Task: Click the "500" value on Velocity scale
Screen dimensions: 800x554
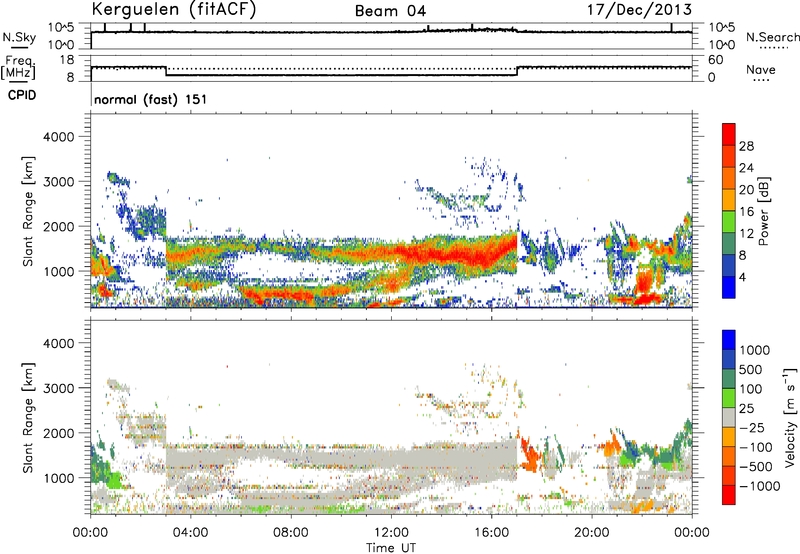Action: (751, 369)
